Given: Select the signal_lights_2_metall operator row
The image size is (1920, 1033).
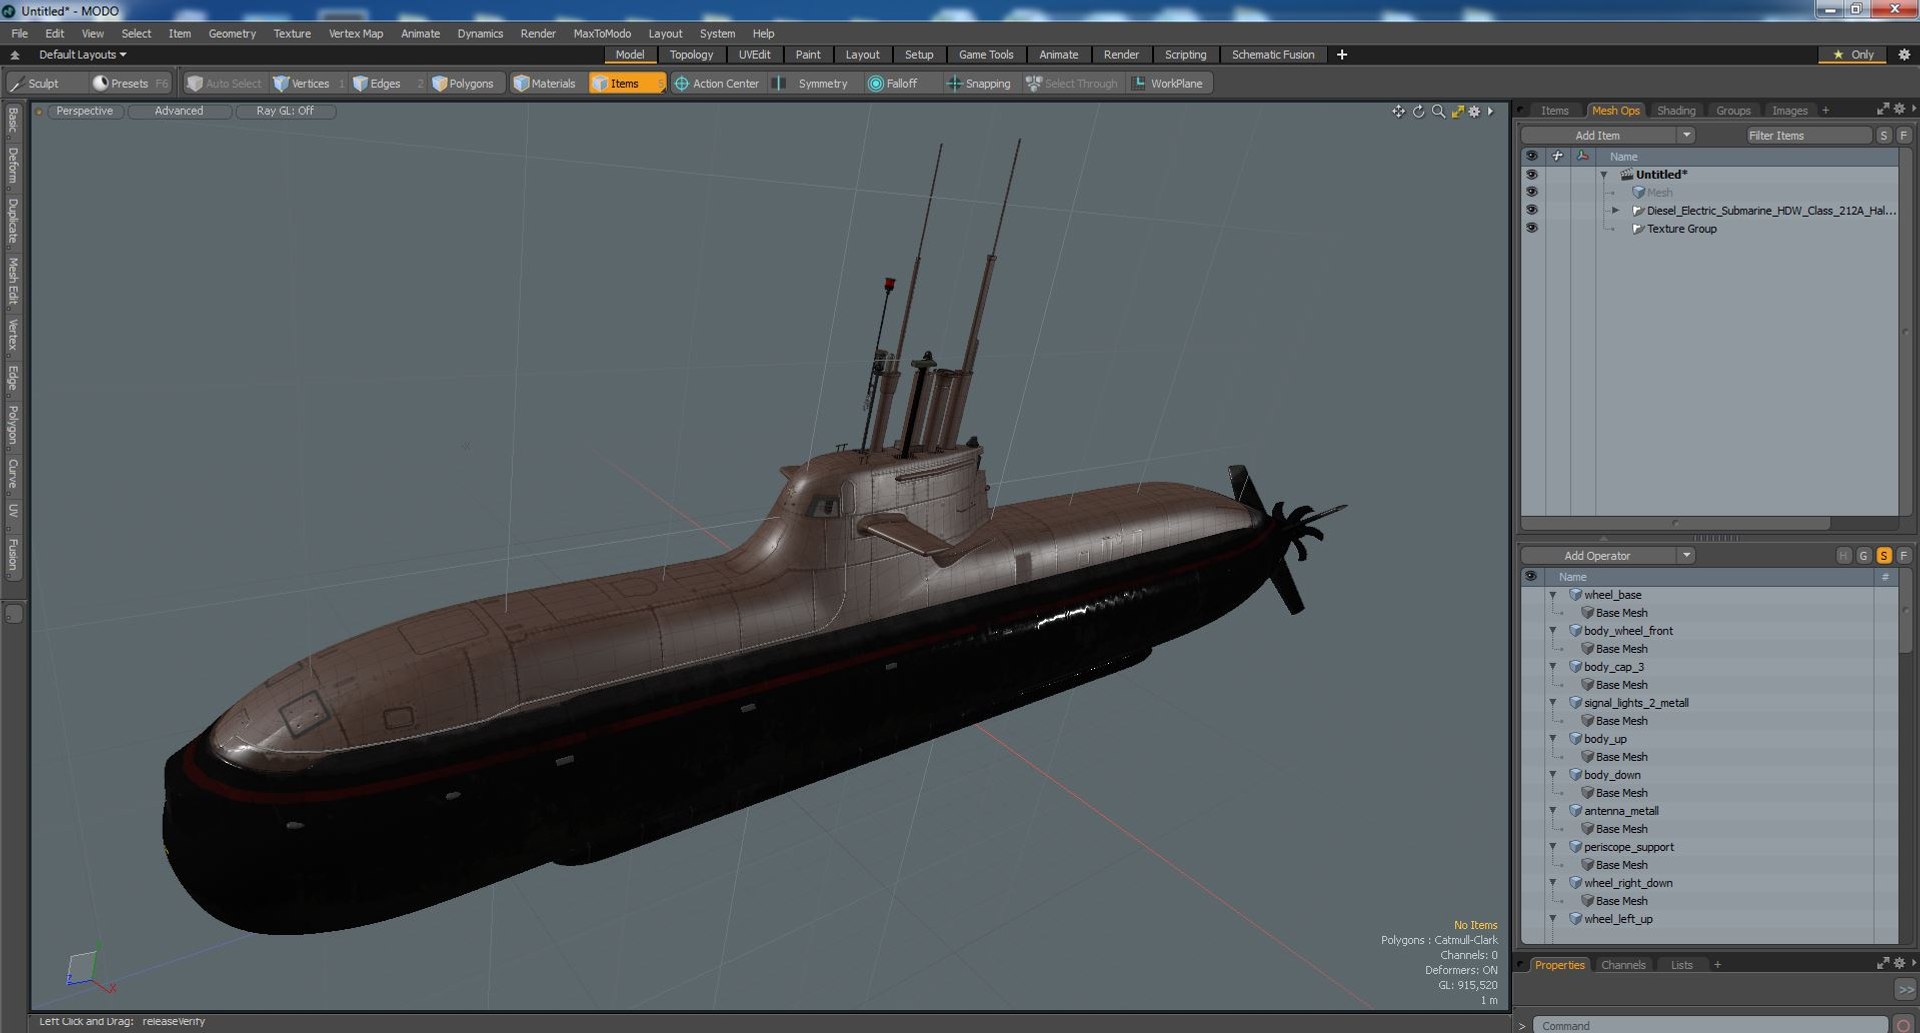Looking at the screenshot, I should tap(1710, 703).
